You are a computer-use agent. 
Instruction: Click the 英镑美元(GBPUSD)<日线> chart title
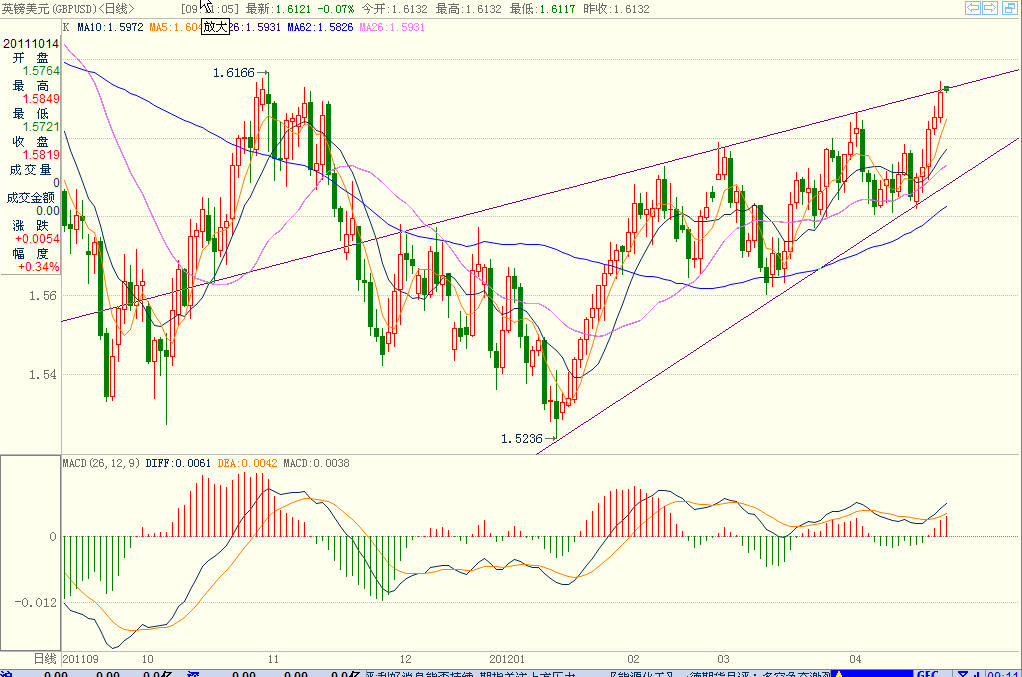[68, 8]
